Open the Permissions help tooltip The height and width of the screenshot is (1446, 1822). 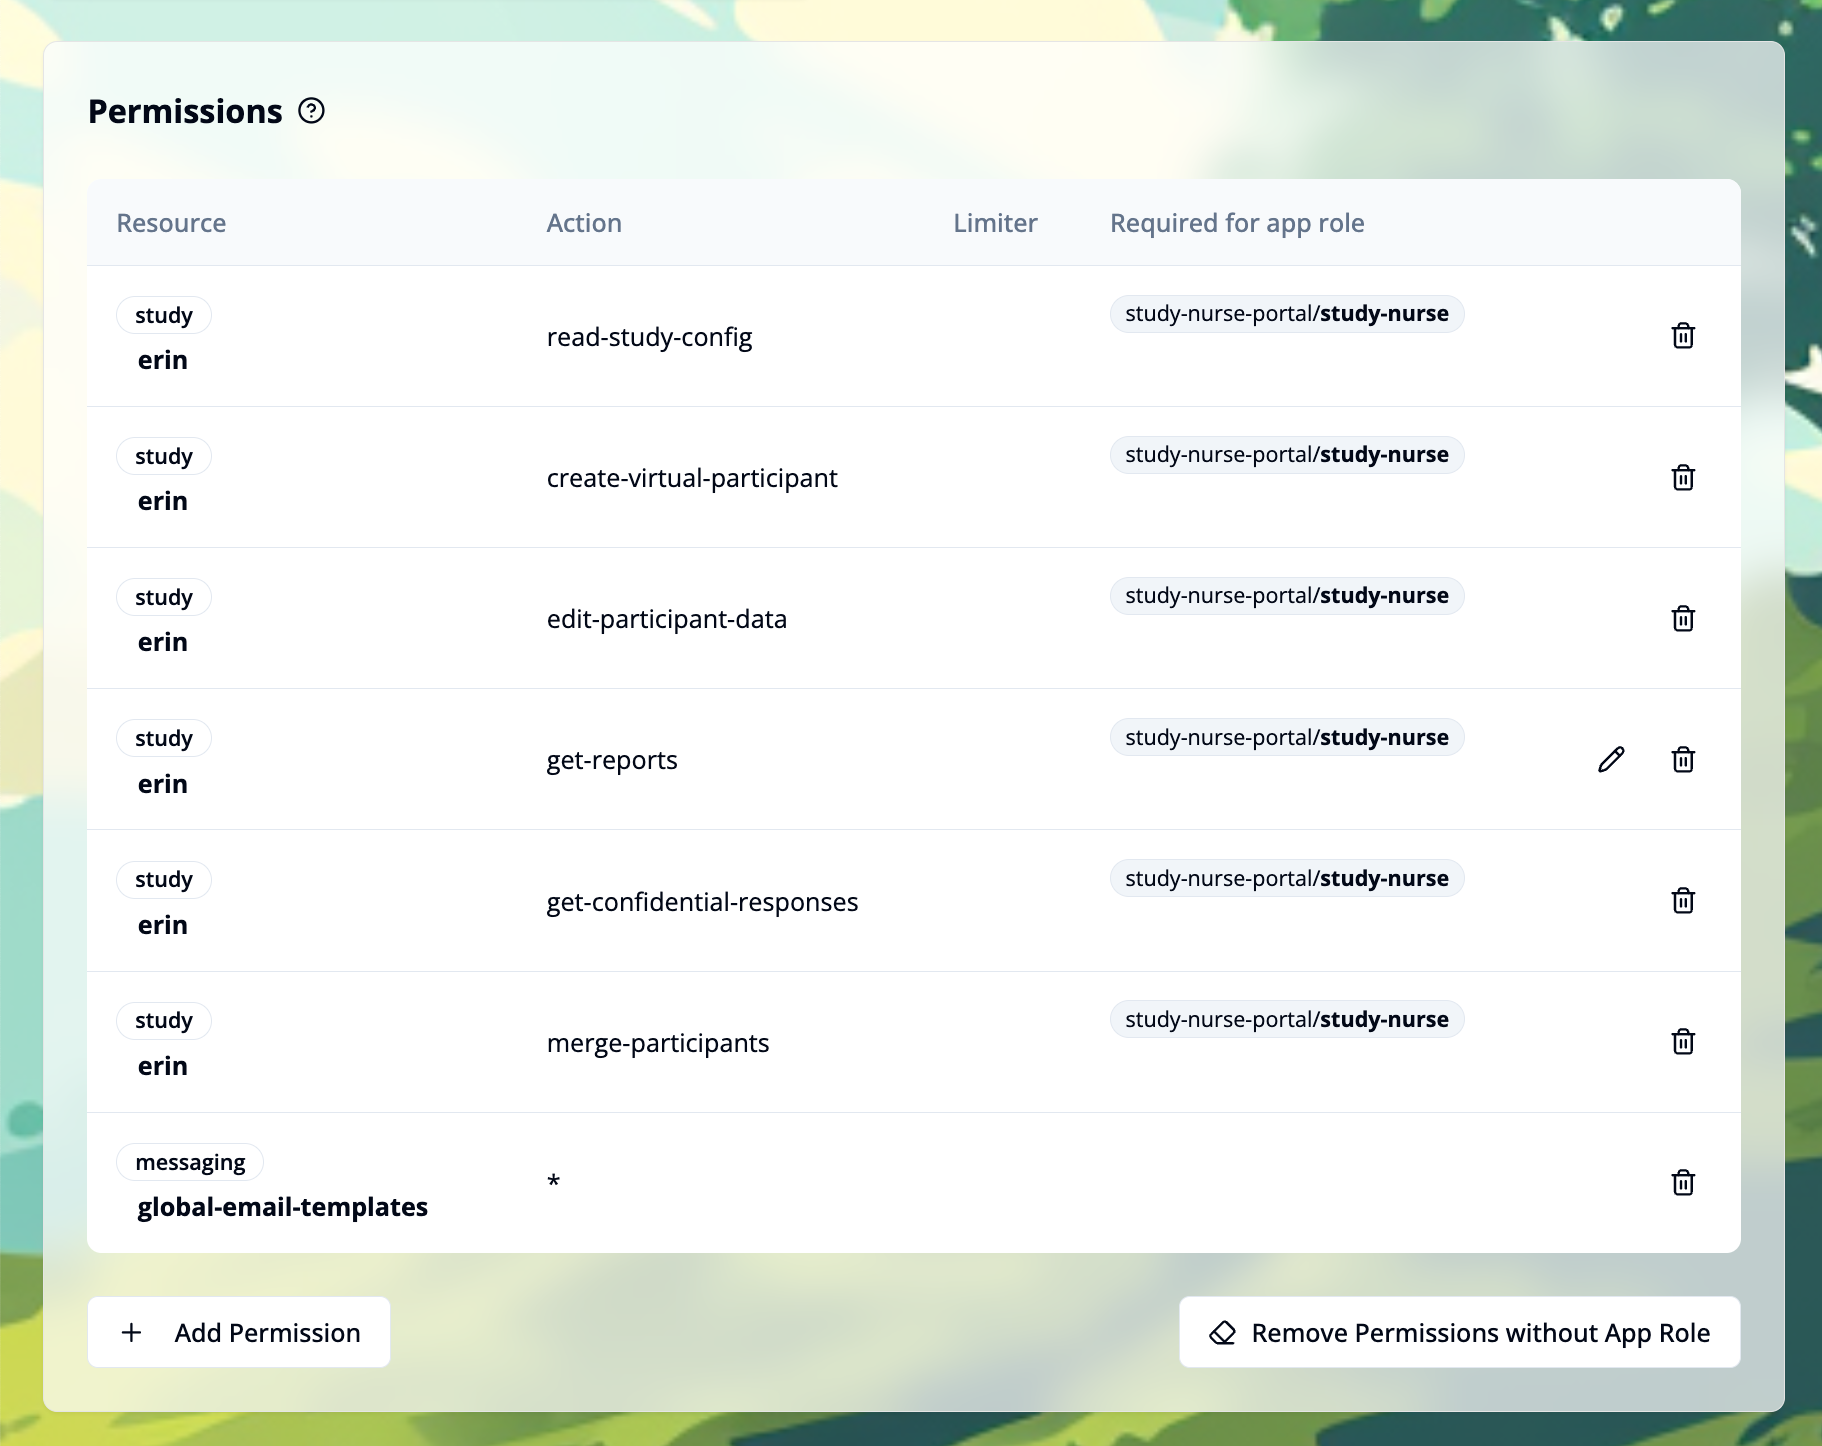click(311, 111)
